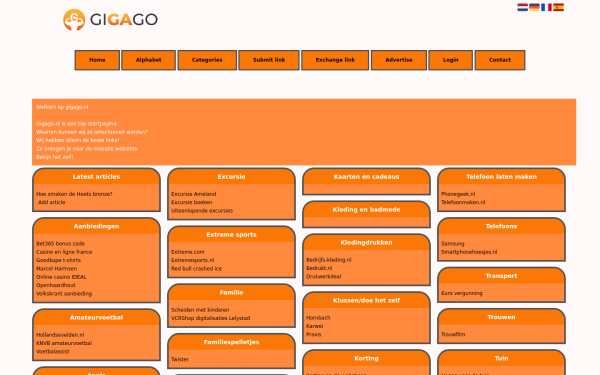The width and height of the screenshot is (600, 375).
Task: Select Kleding en badmode header
Action: click(366, 210)
